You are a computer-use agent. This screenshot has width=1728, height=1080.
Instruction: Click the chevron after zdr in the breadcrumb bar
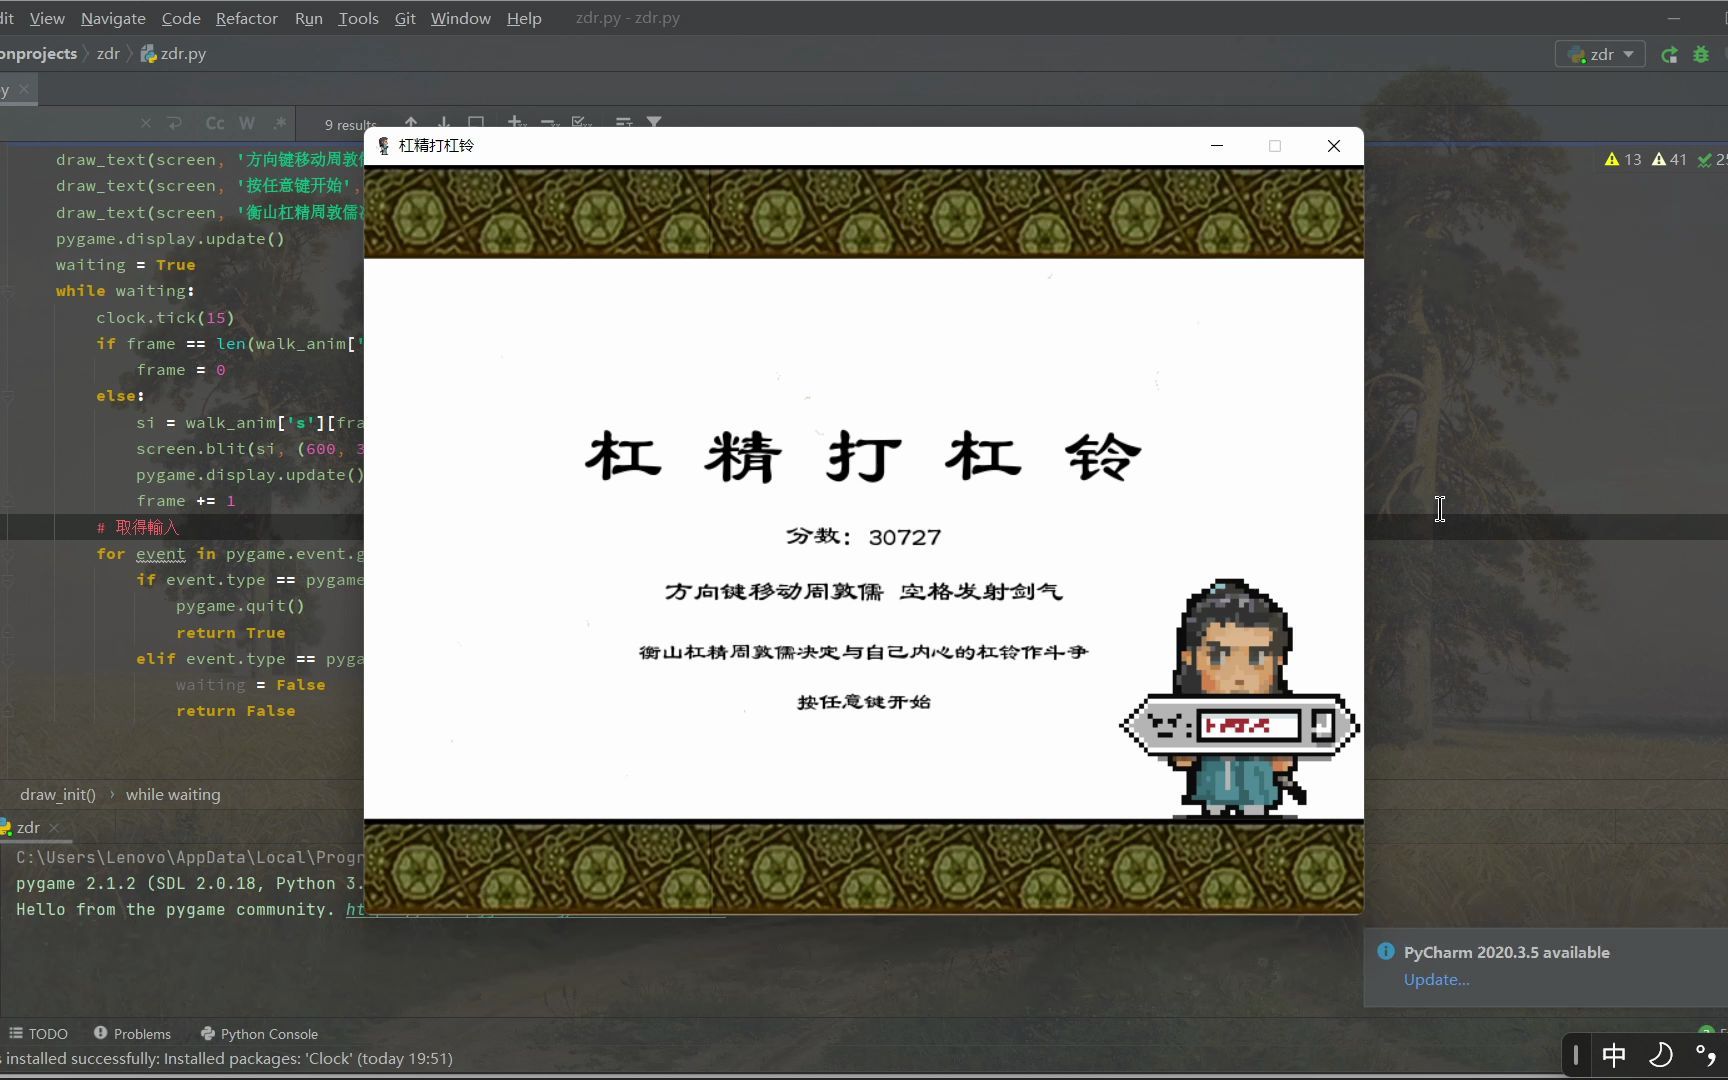coord(128,54)
